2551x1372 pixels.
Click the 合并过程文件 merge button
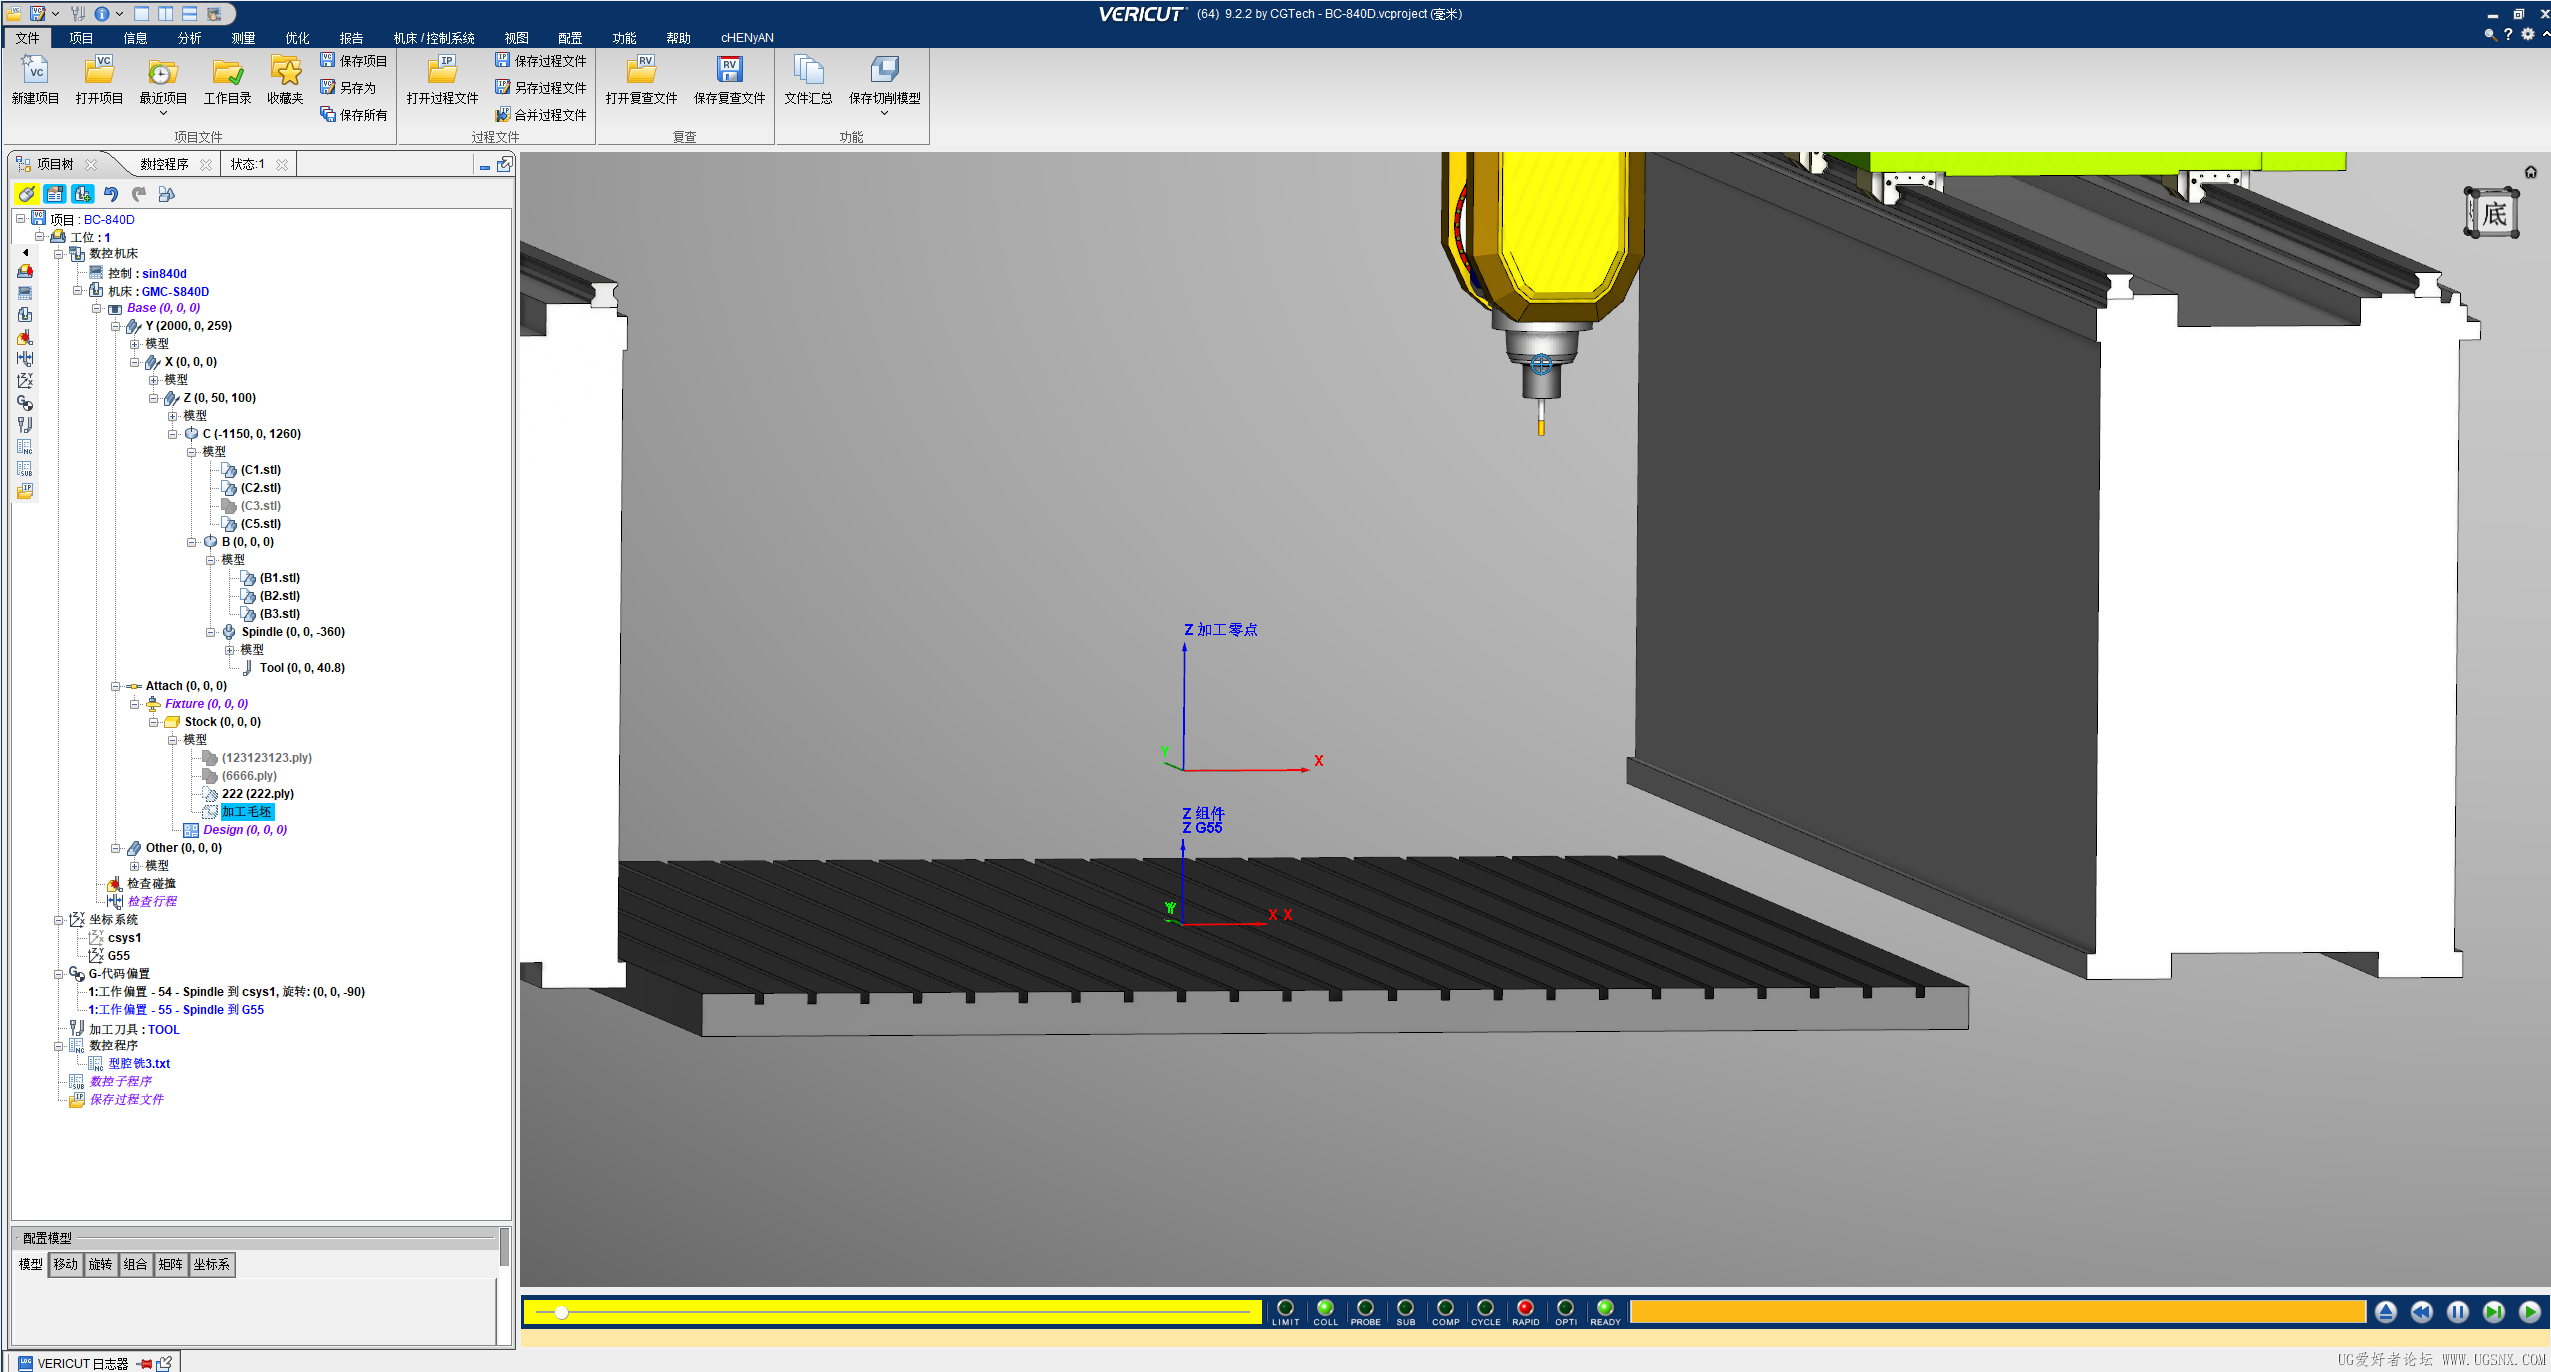tap(541, 115)
